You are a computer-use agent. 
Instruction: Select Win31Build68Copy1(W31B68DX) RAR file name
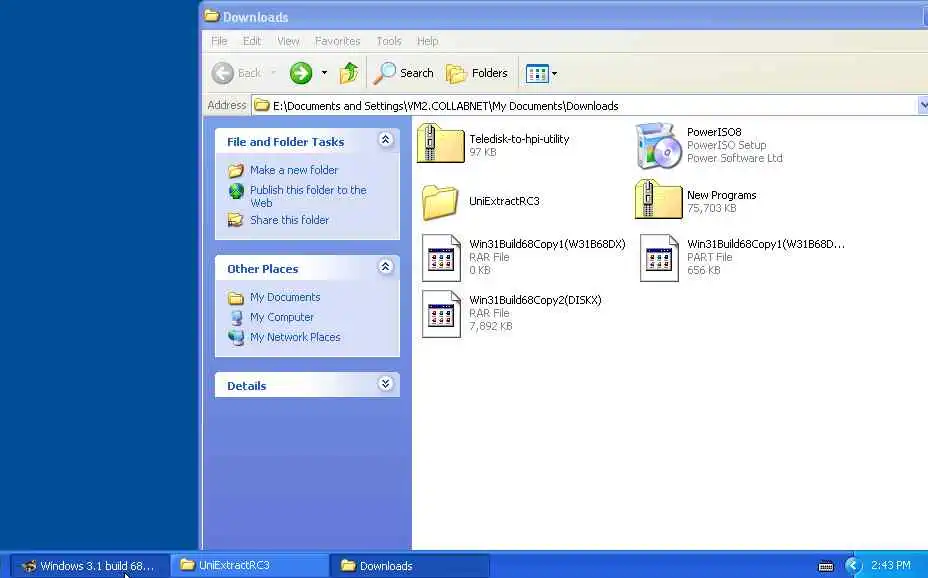(547, 244)
